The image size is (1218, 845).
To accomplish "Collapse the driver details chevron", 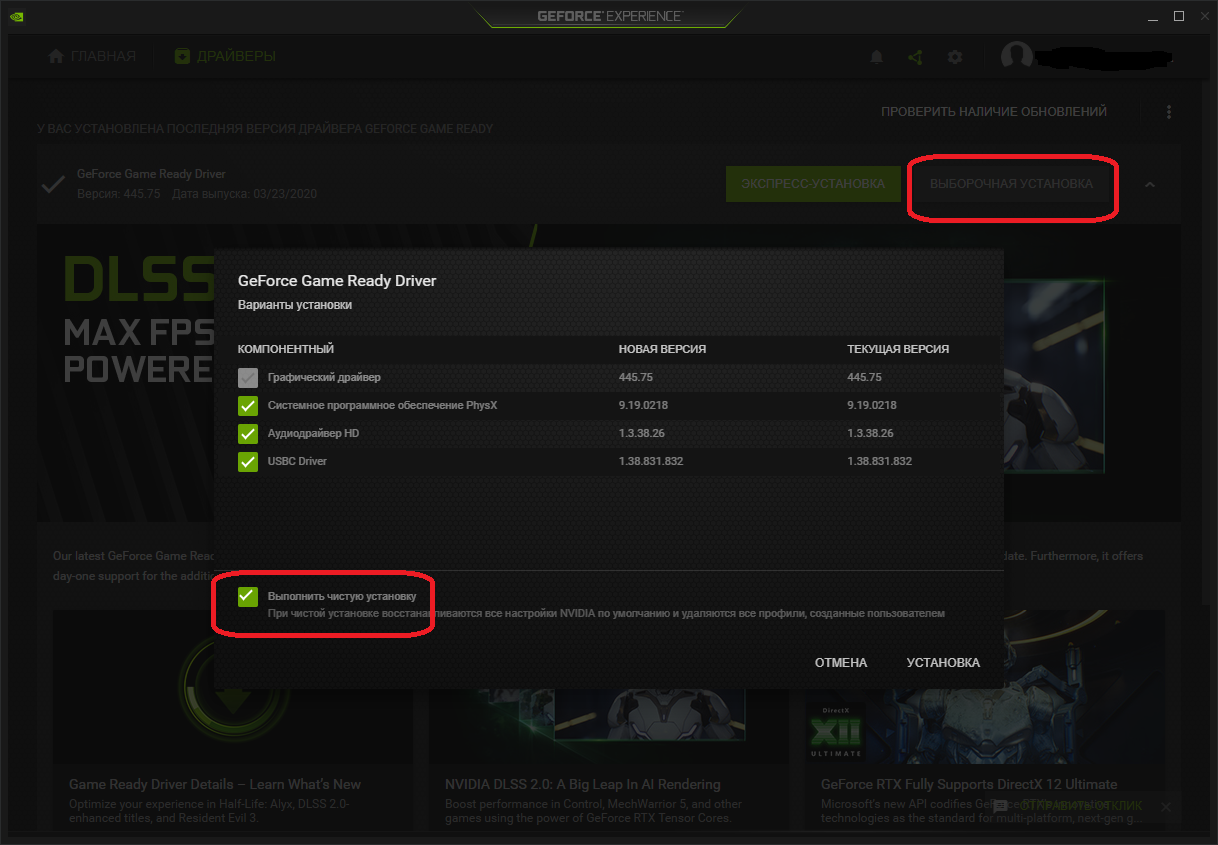I will (1150, 184).
